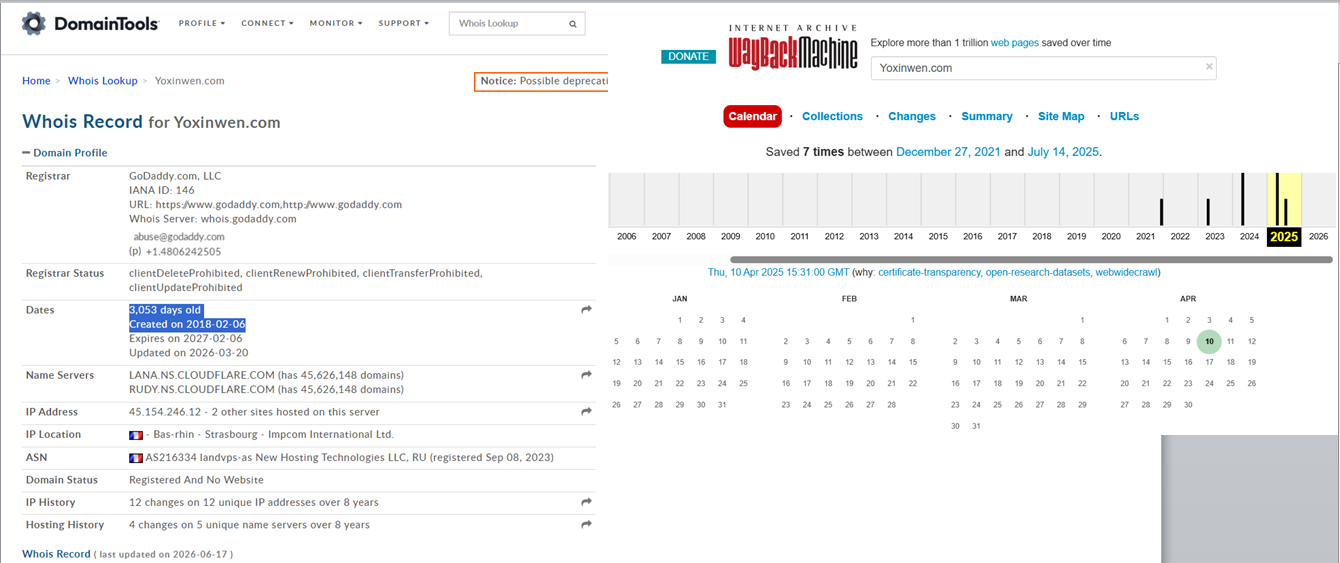Screen dimensions: 1340x563
Task: Click the Whois Lookup search magnifier icon
Action: tap(573, 24)
